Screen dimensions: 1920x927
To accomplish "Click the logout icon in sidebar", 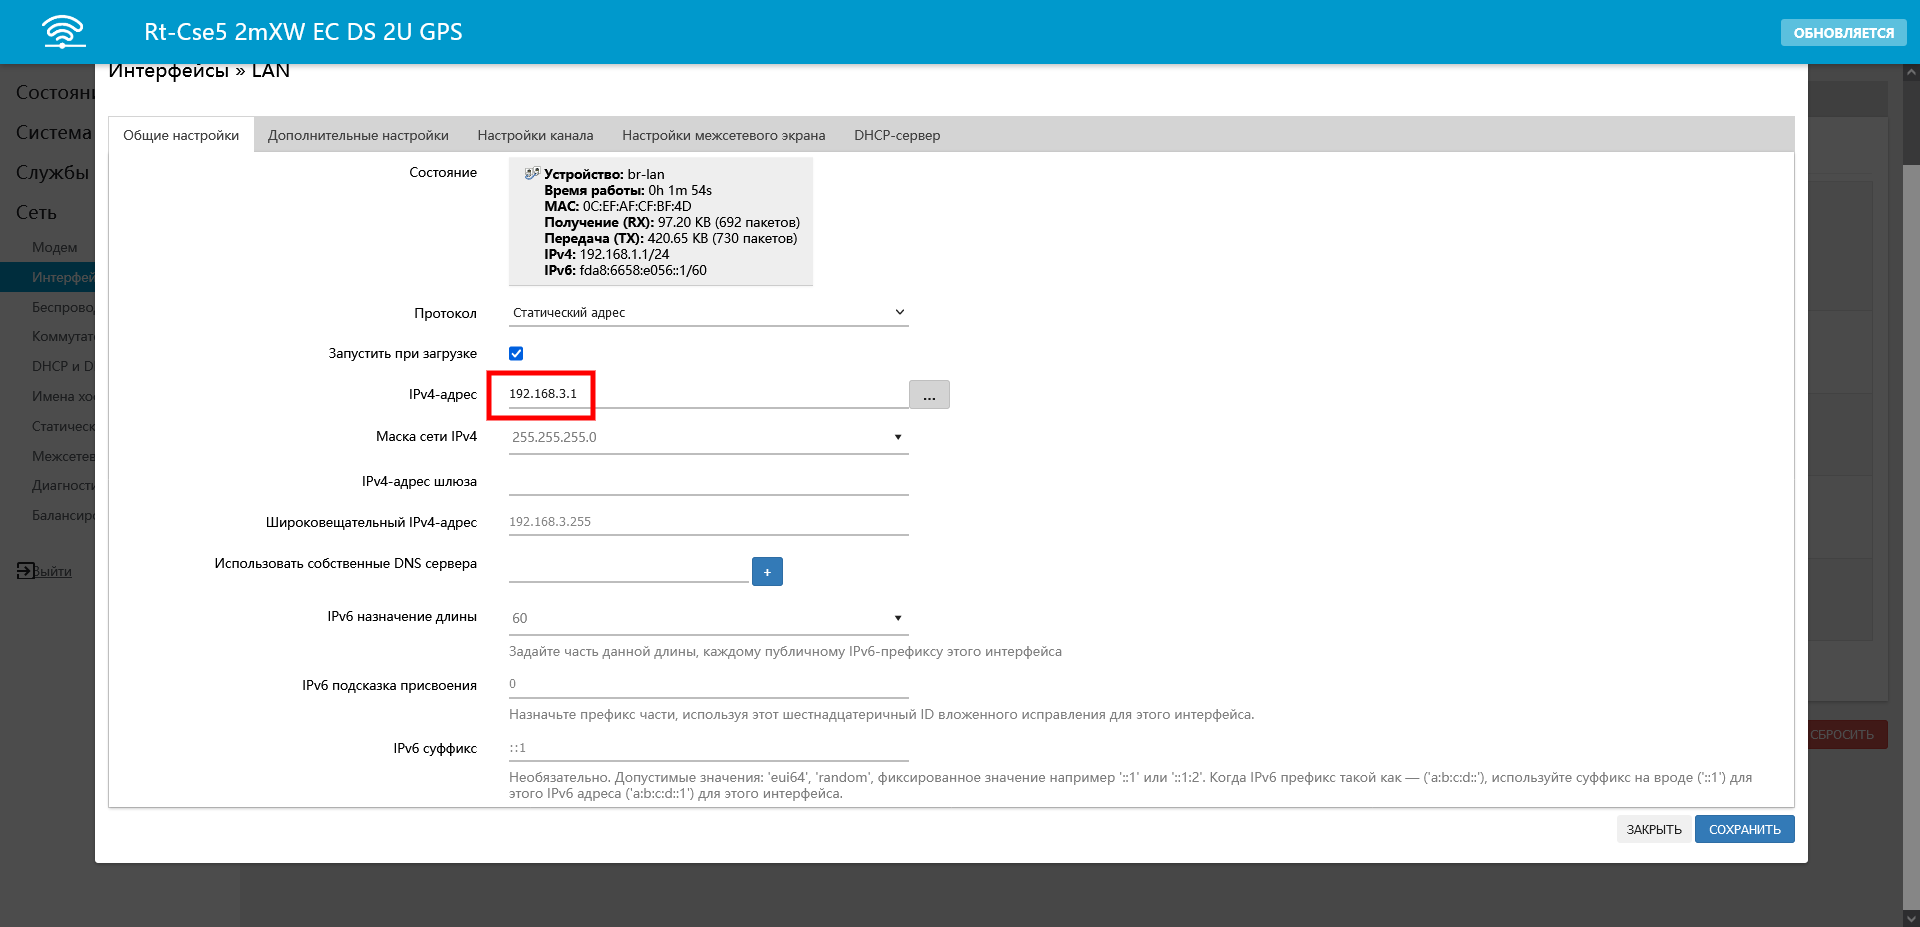I will coord(25,570).
